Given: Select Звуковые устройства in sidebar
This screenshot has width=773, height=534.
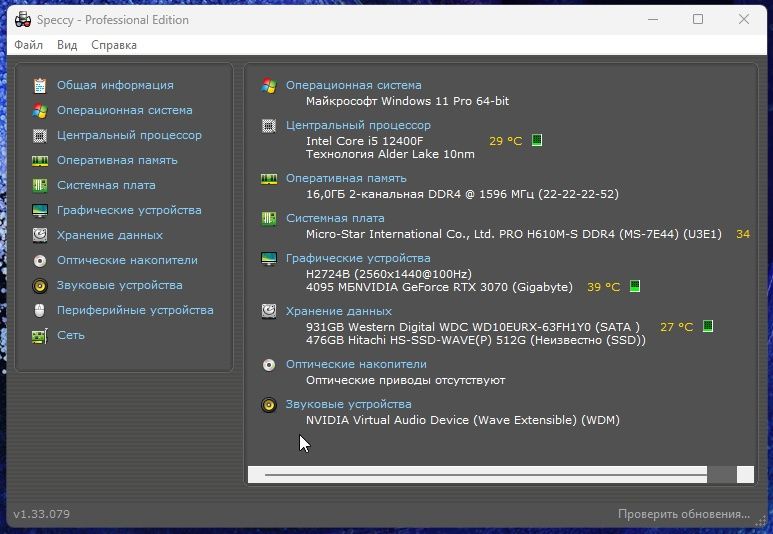Looking at the screenshot, I should point(120,285).
